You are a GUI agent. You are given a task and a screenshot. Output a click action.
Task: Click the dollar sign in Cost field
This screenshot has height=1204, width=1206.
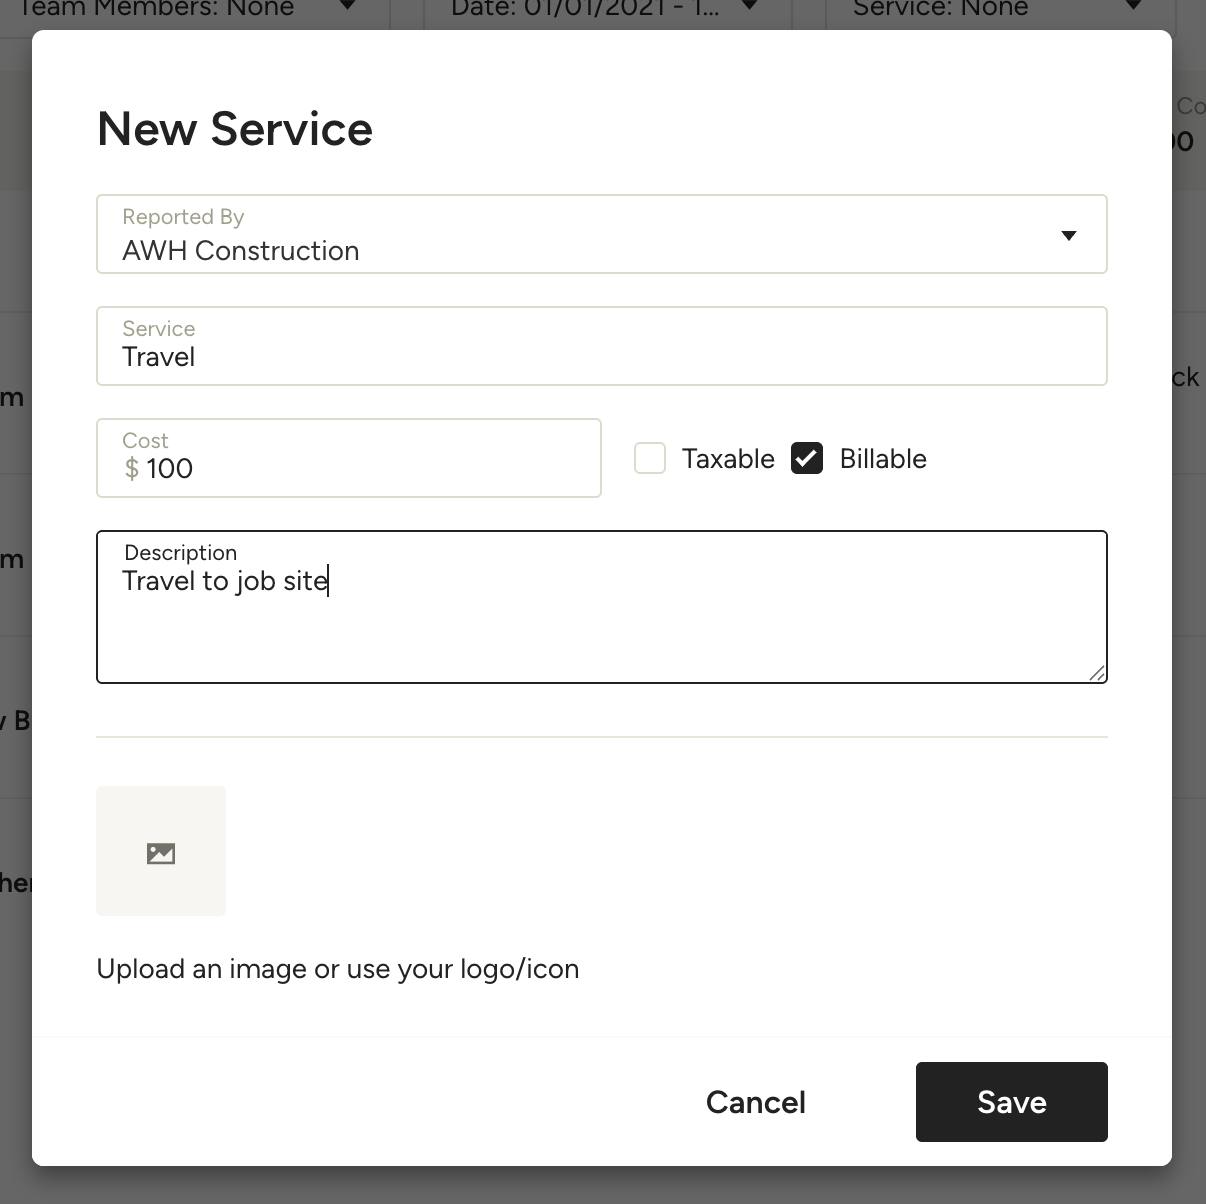[131, 468]
